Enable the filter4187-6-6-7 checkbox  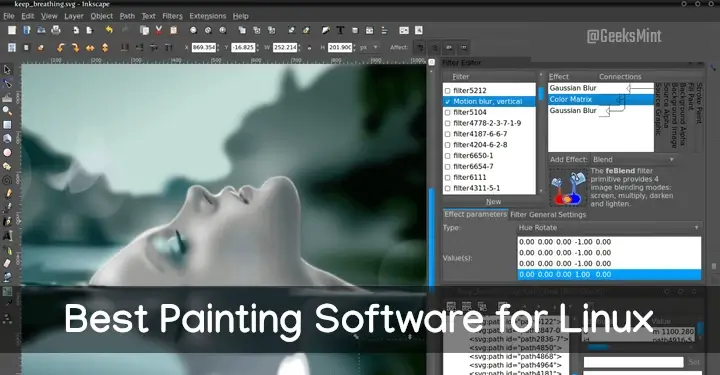click(448, 134)
